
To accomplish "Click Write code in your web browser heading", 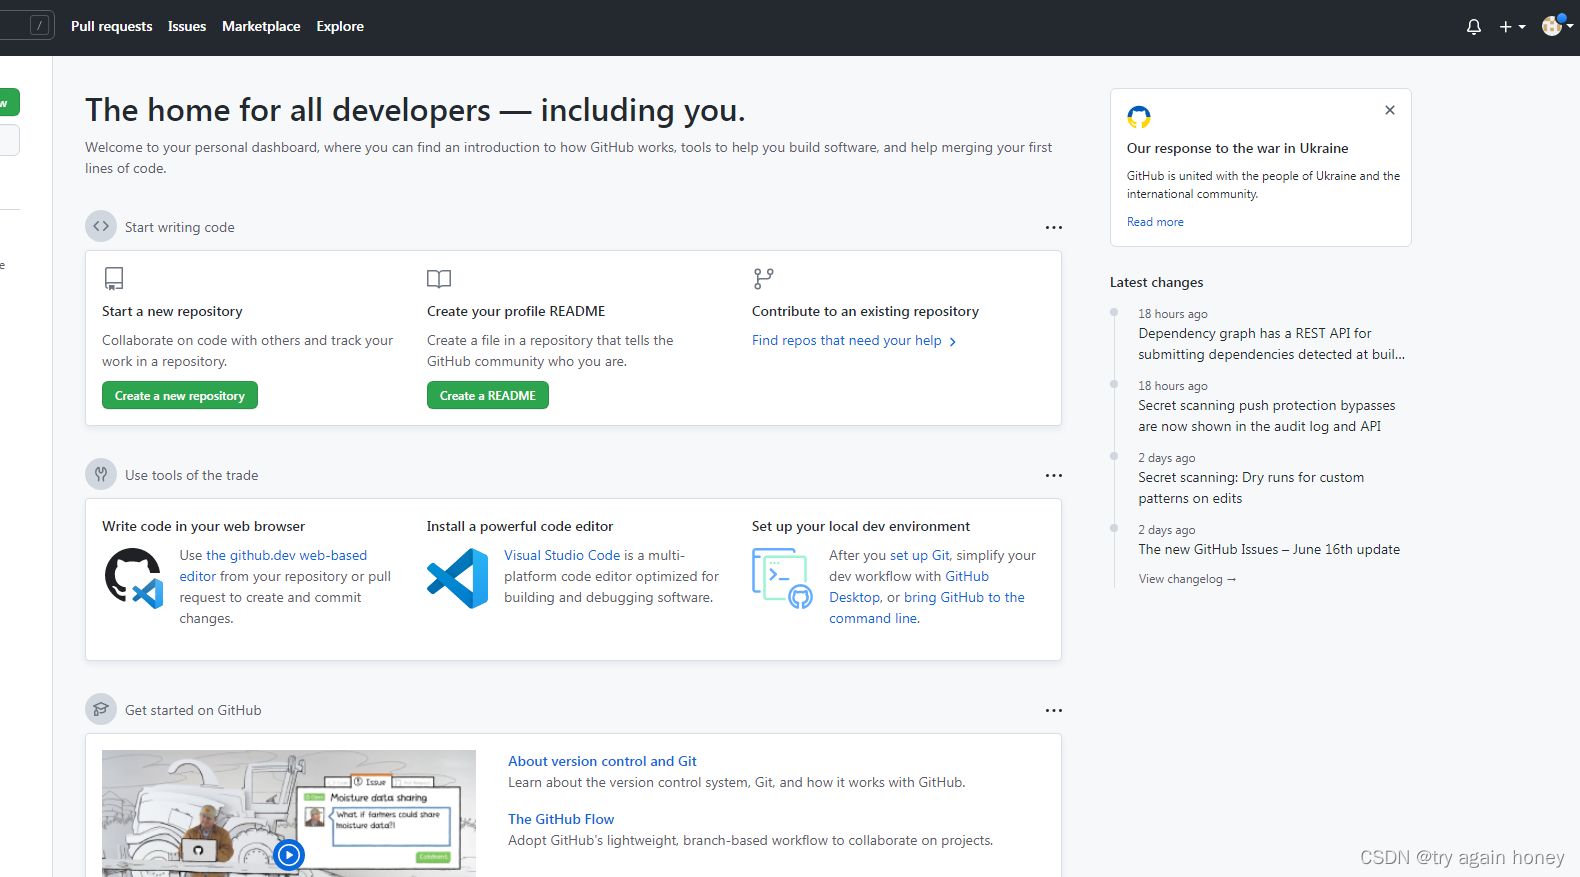I will [x=203, y=526].
